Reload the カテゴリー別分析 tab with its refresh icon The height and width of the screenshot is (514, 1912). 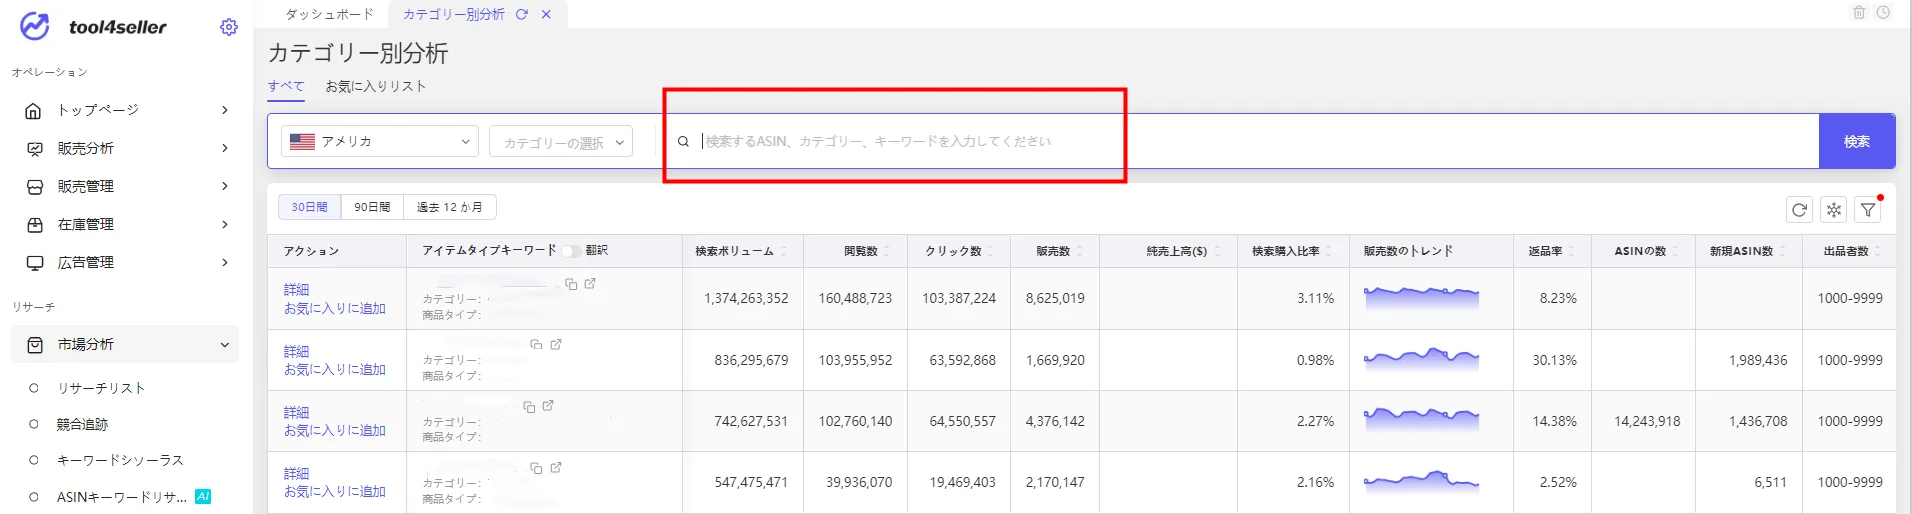[522, 14]
